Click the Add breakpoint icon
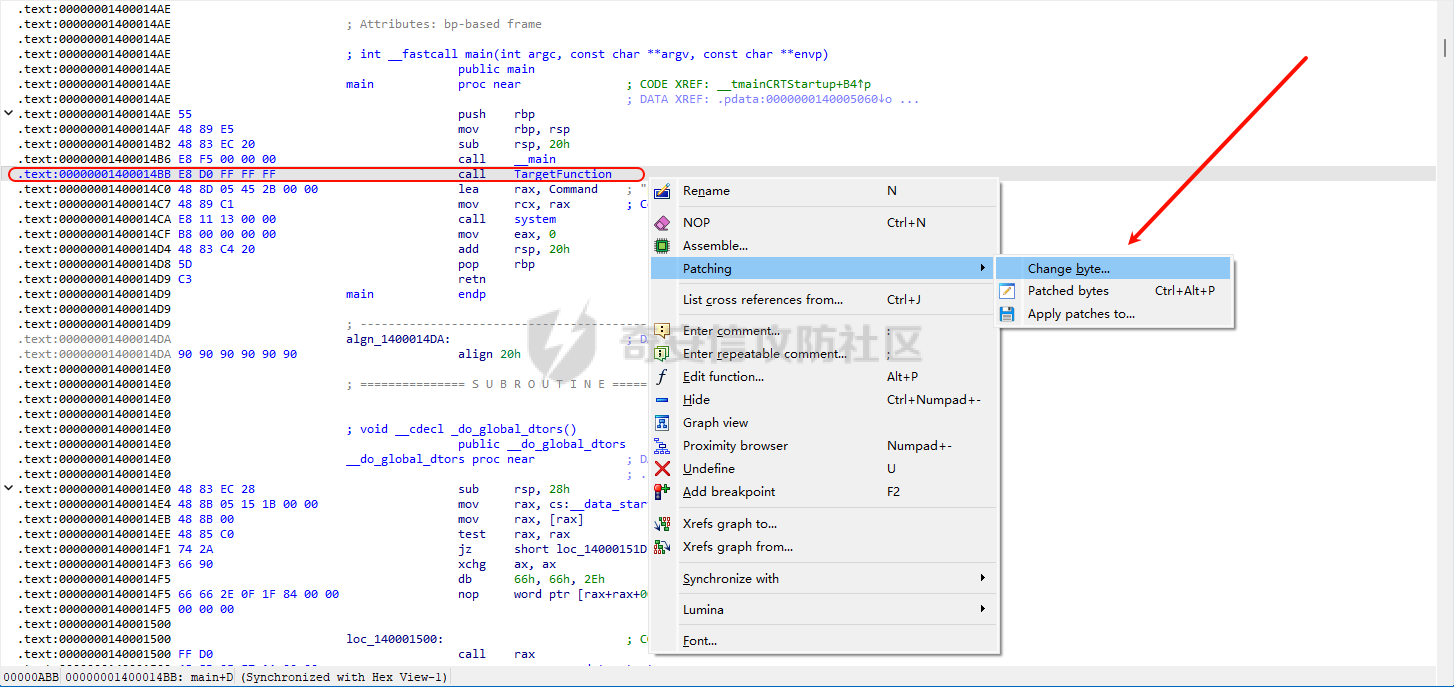 662,492
